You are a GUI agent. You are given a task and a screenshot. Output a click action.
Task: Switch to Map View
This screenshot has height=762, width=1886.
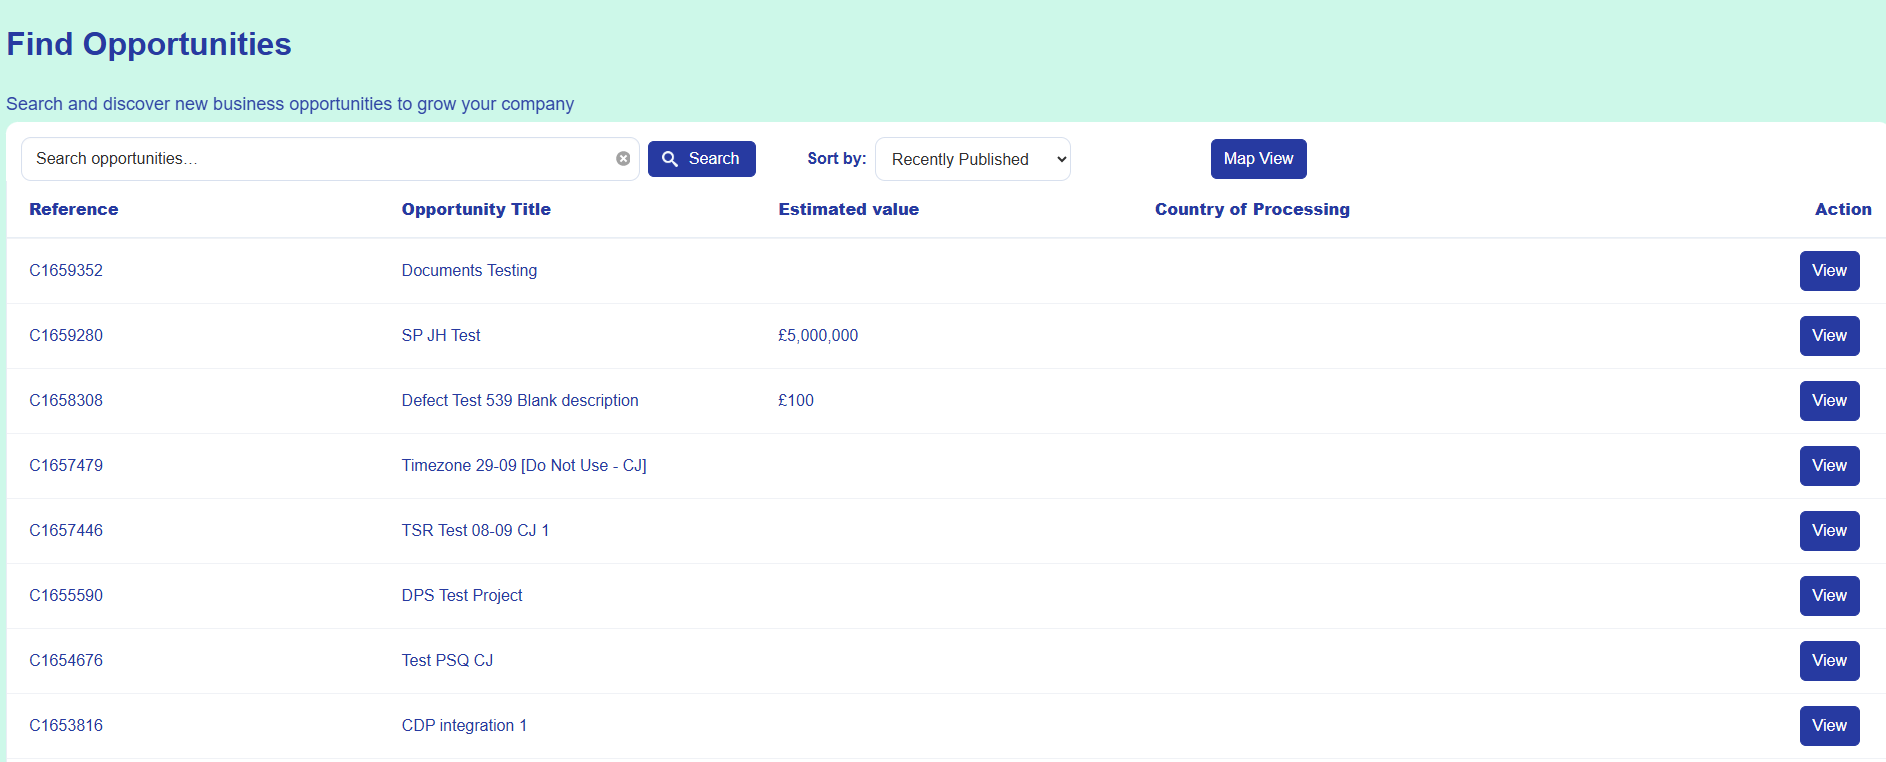coord(1258,159)
